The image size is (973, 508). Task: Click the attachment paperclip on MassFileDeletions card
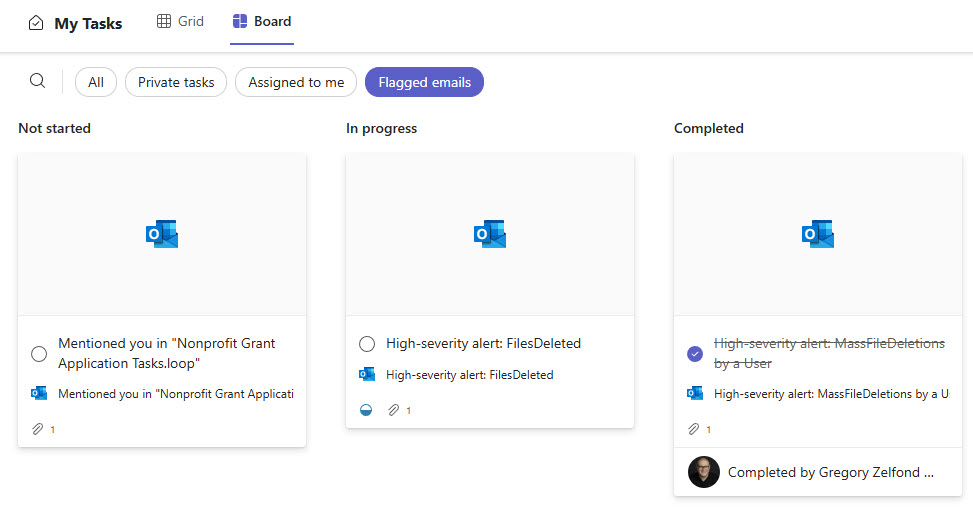tap(694, 429)
